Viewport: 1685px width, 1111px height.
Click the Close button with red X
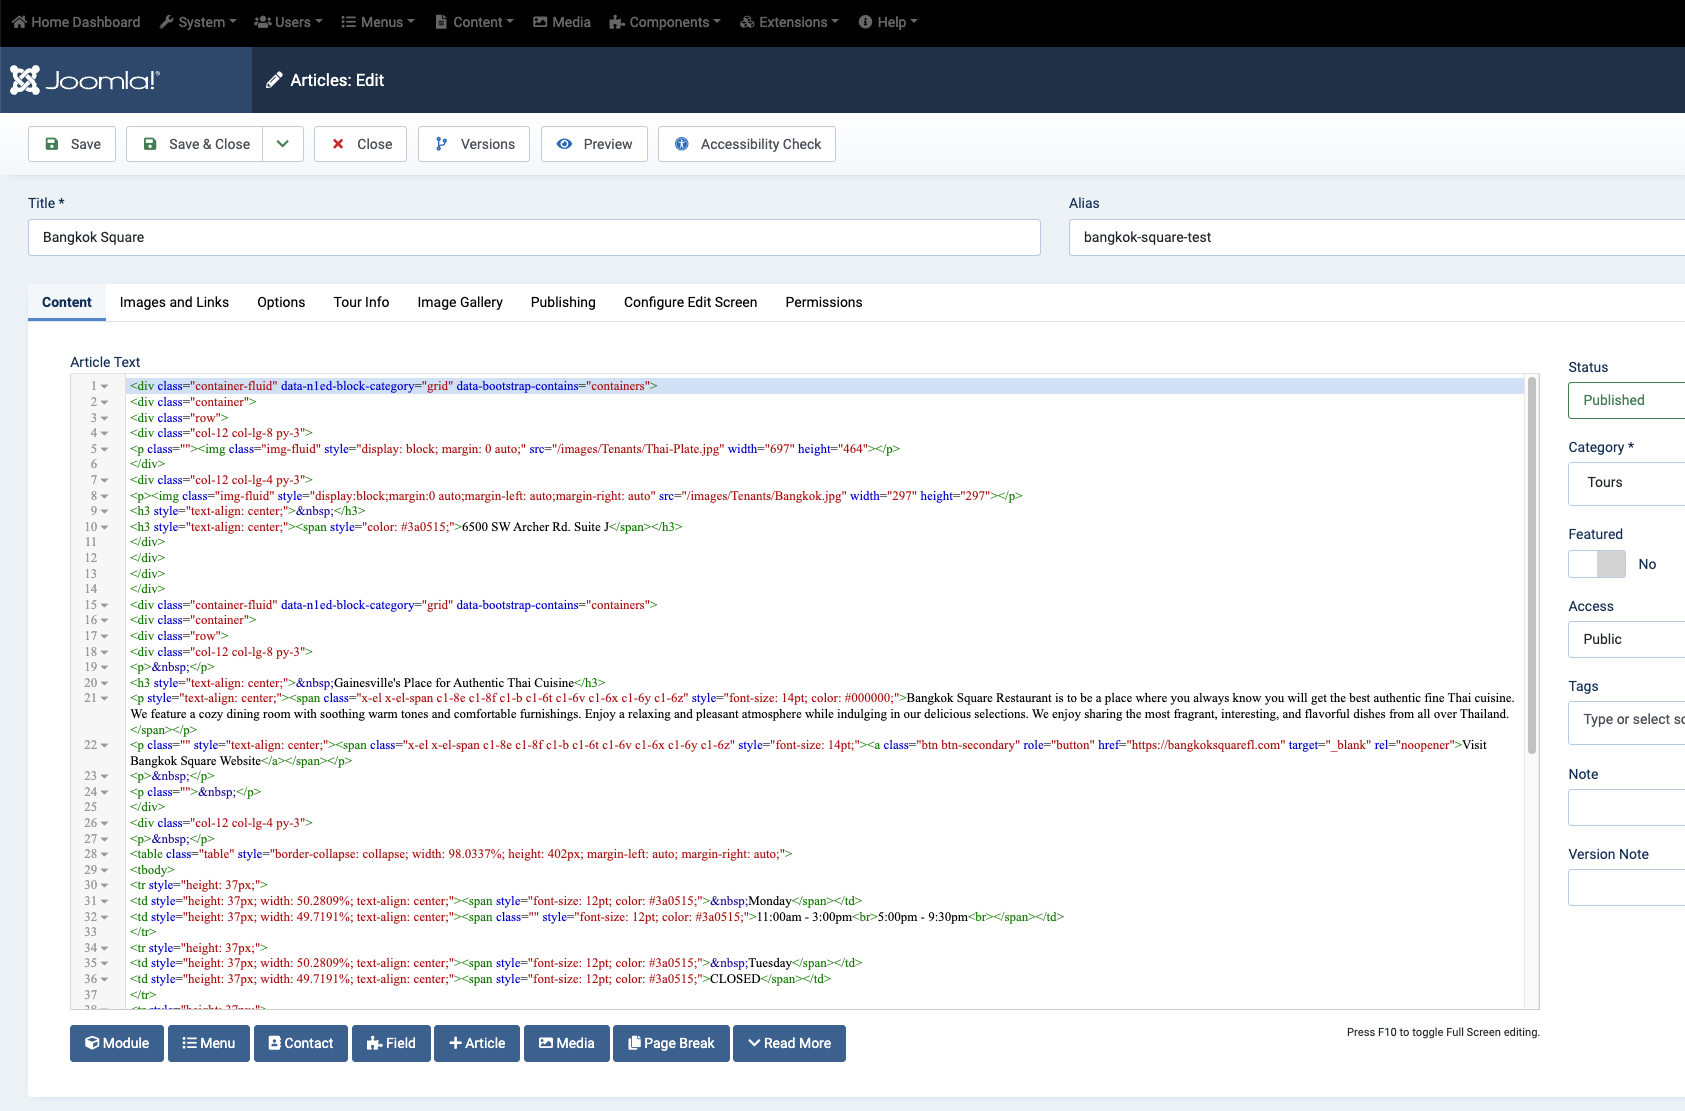pyautogui.click(x=360, y=144)
